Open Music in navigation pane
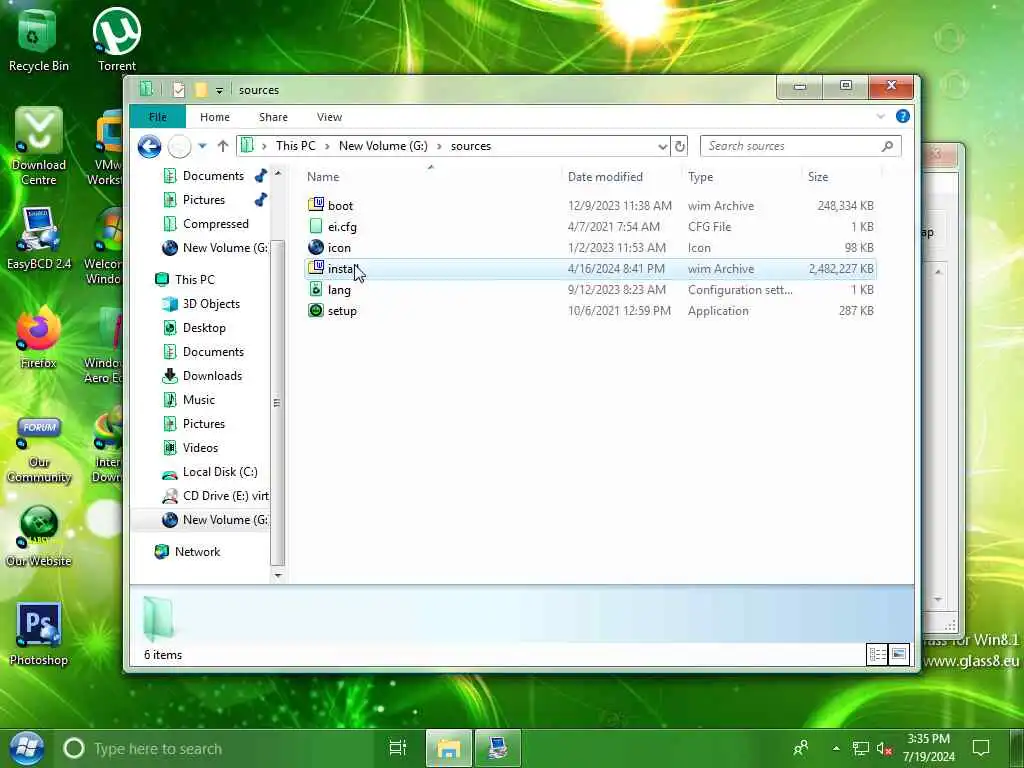This screenshot has width=1024, height=768. coord(199,400)
